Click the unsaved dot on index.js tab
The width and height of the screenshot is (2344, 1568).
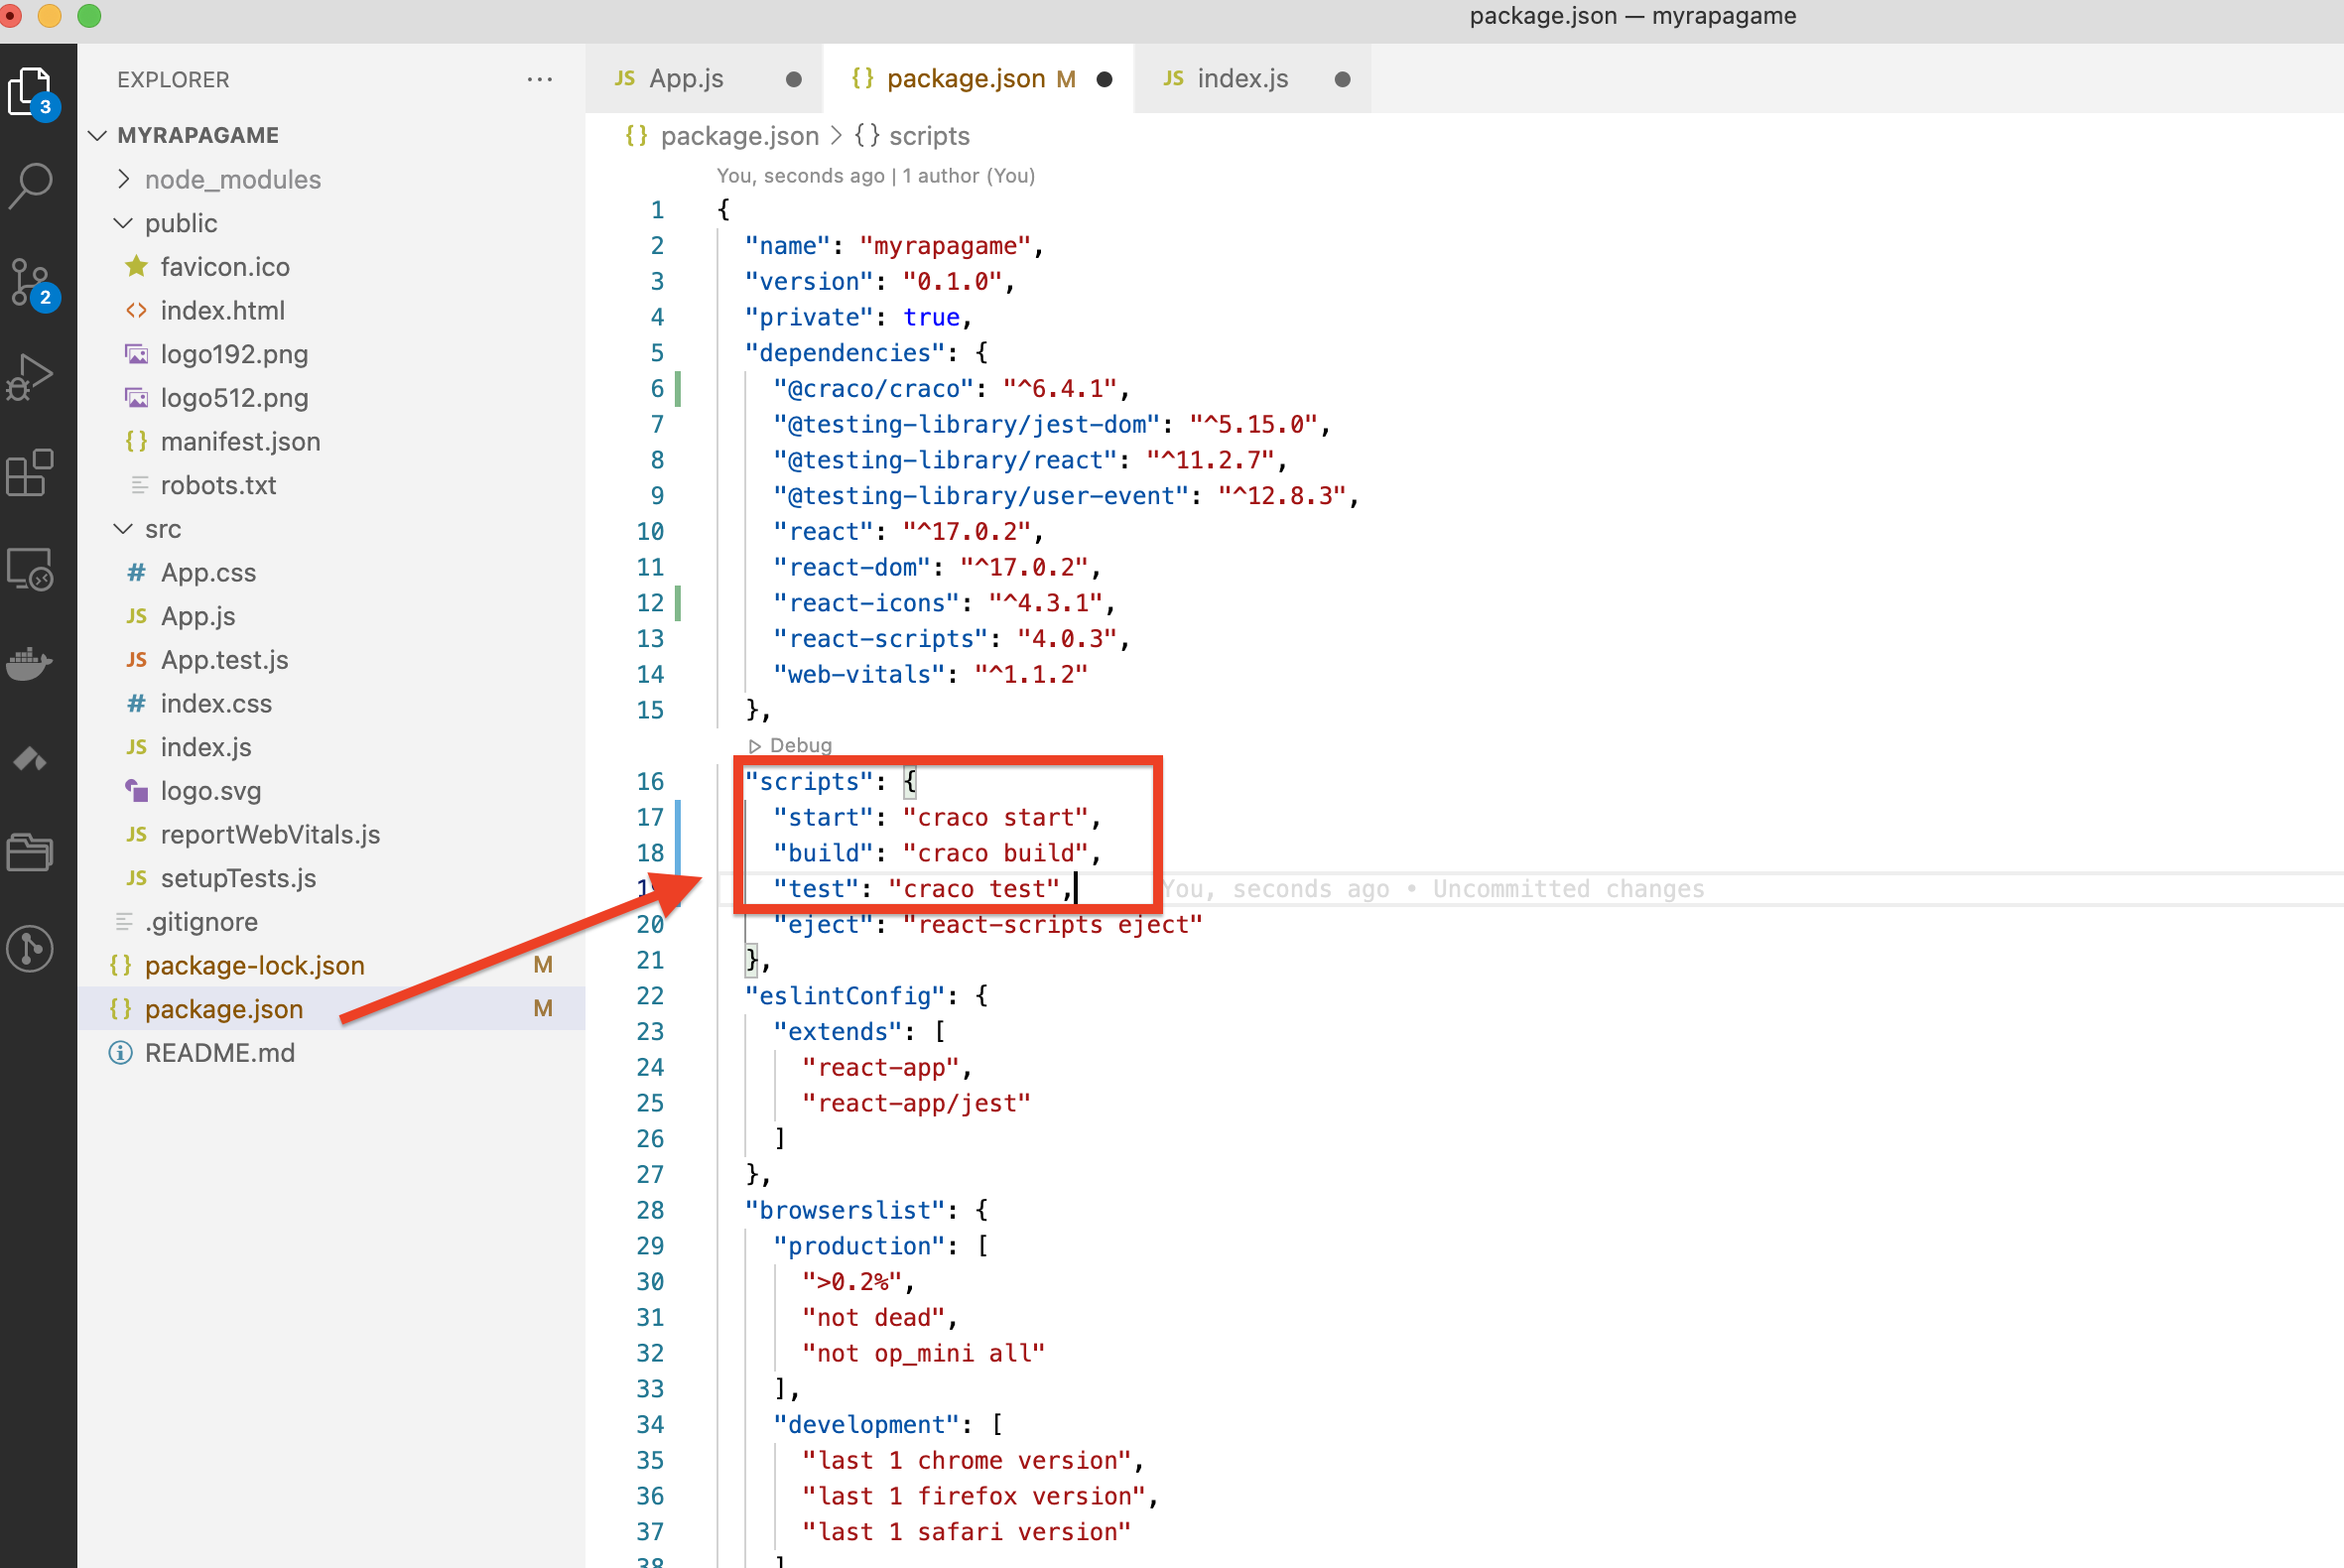click(x=1342, y=79)
